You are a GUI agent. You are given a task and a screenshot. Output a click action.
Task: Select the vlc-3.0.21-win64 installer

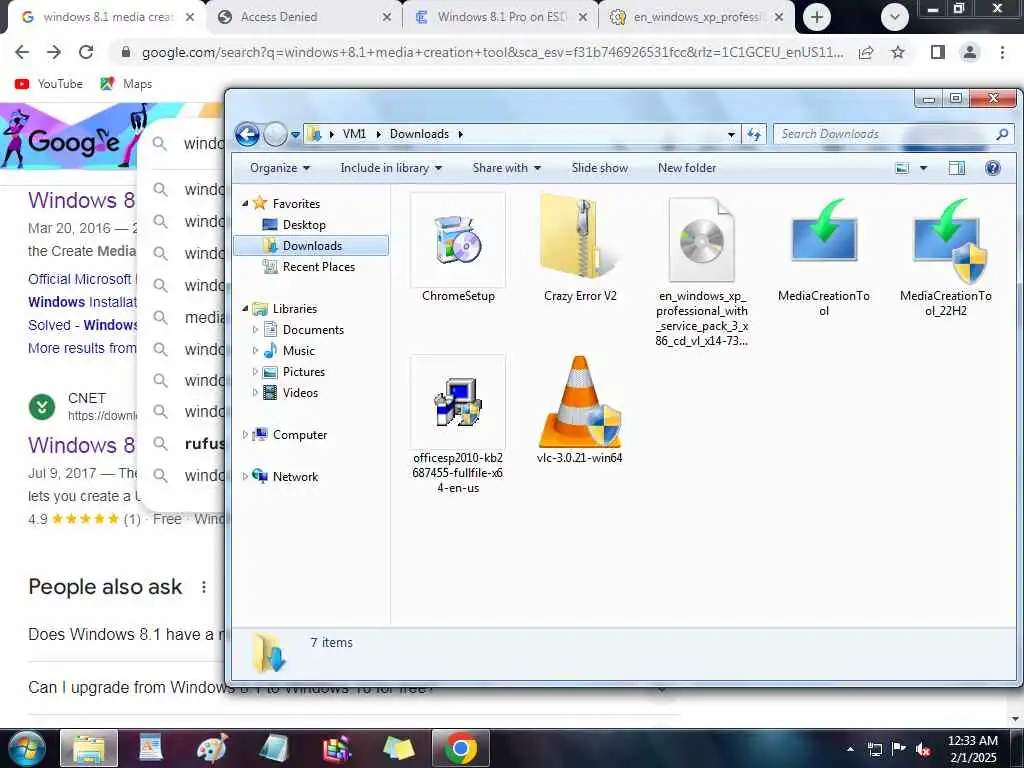pyautogui.click(x=580, y=410)
